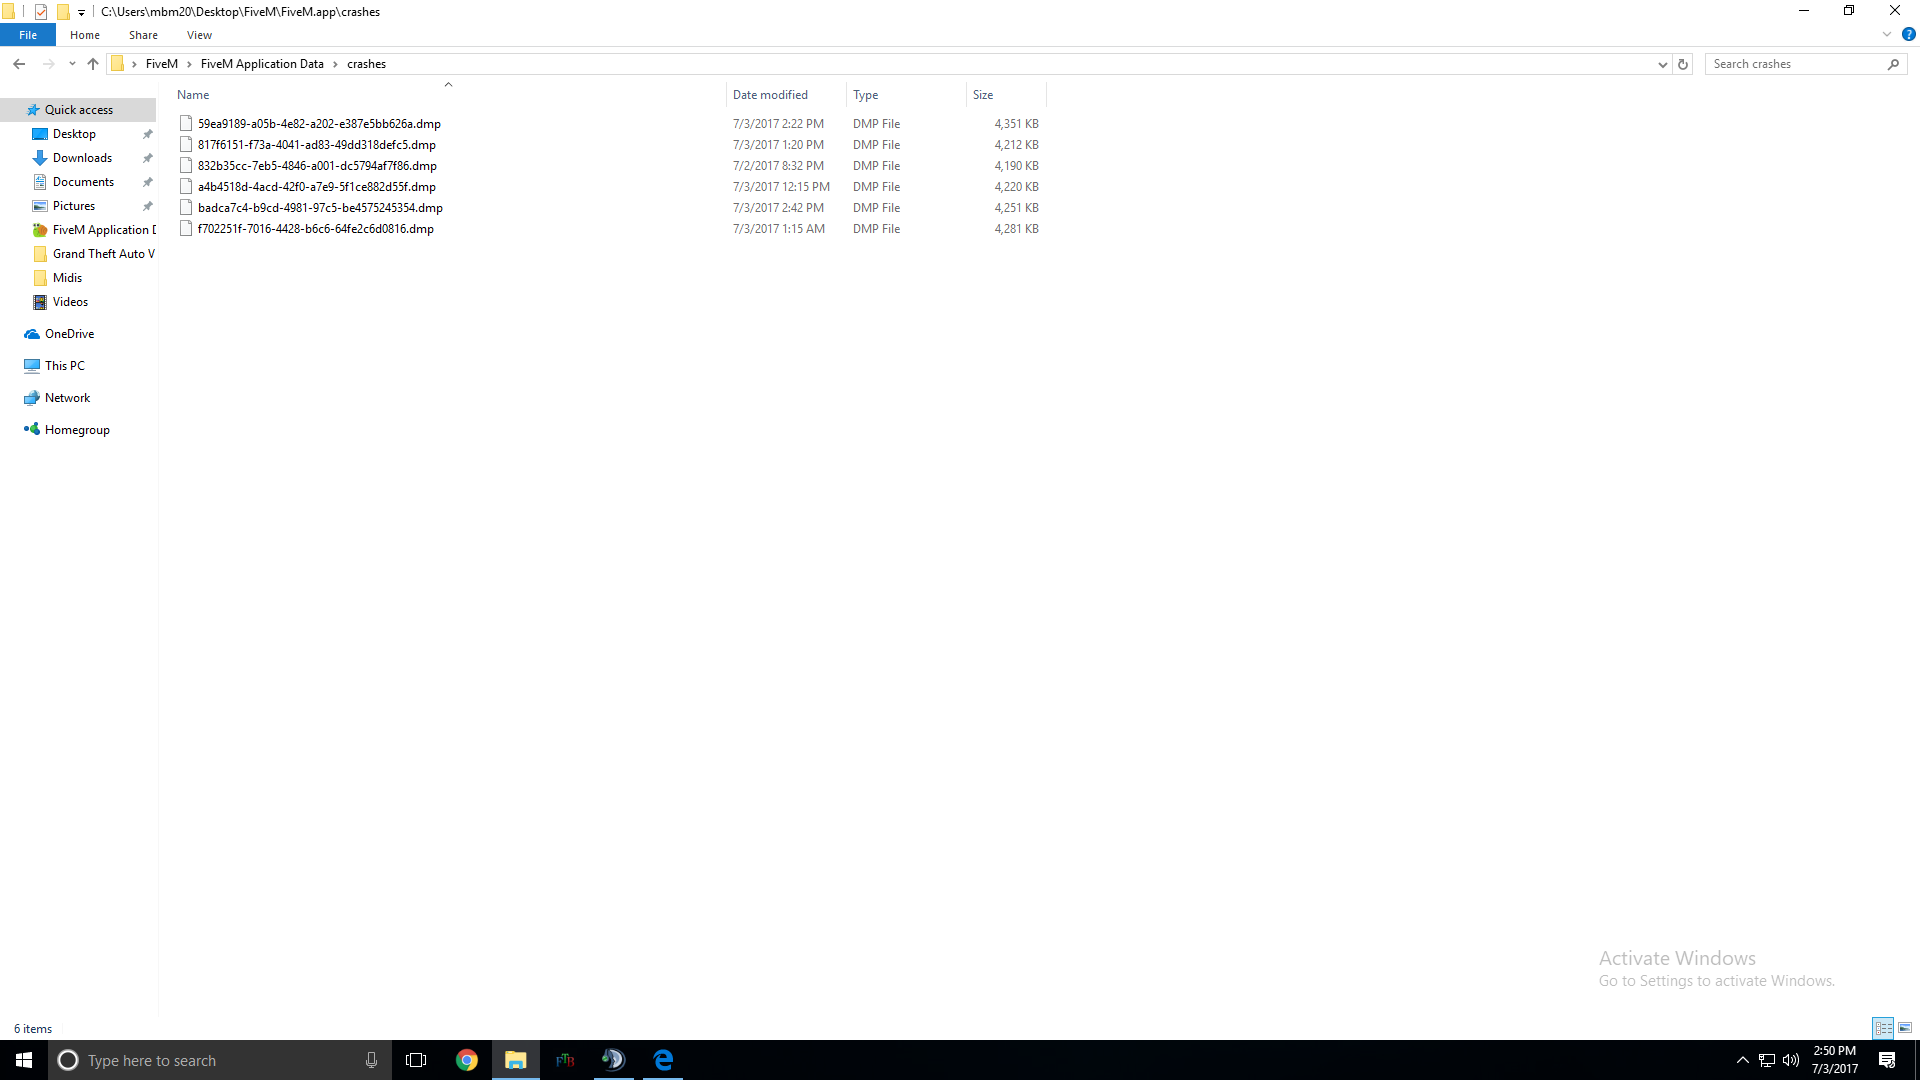Image resolution: width=1920 pixels, height=1080 pixels.
Task: Click the Back navigation arrow
Action: pyautogui.click(x=19, y=64)
